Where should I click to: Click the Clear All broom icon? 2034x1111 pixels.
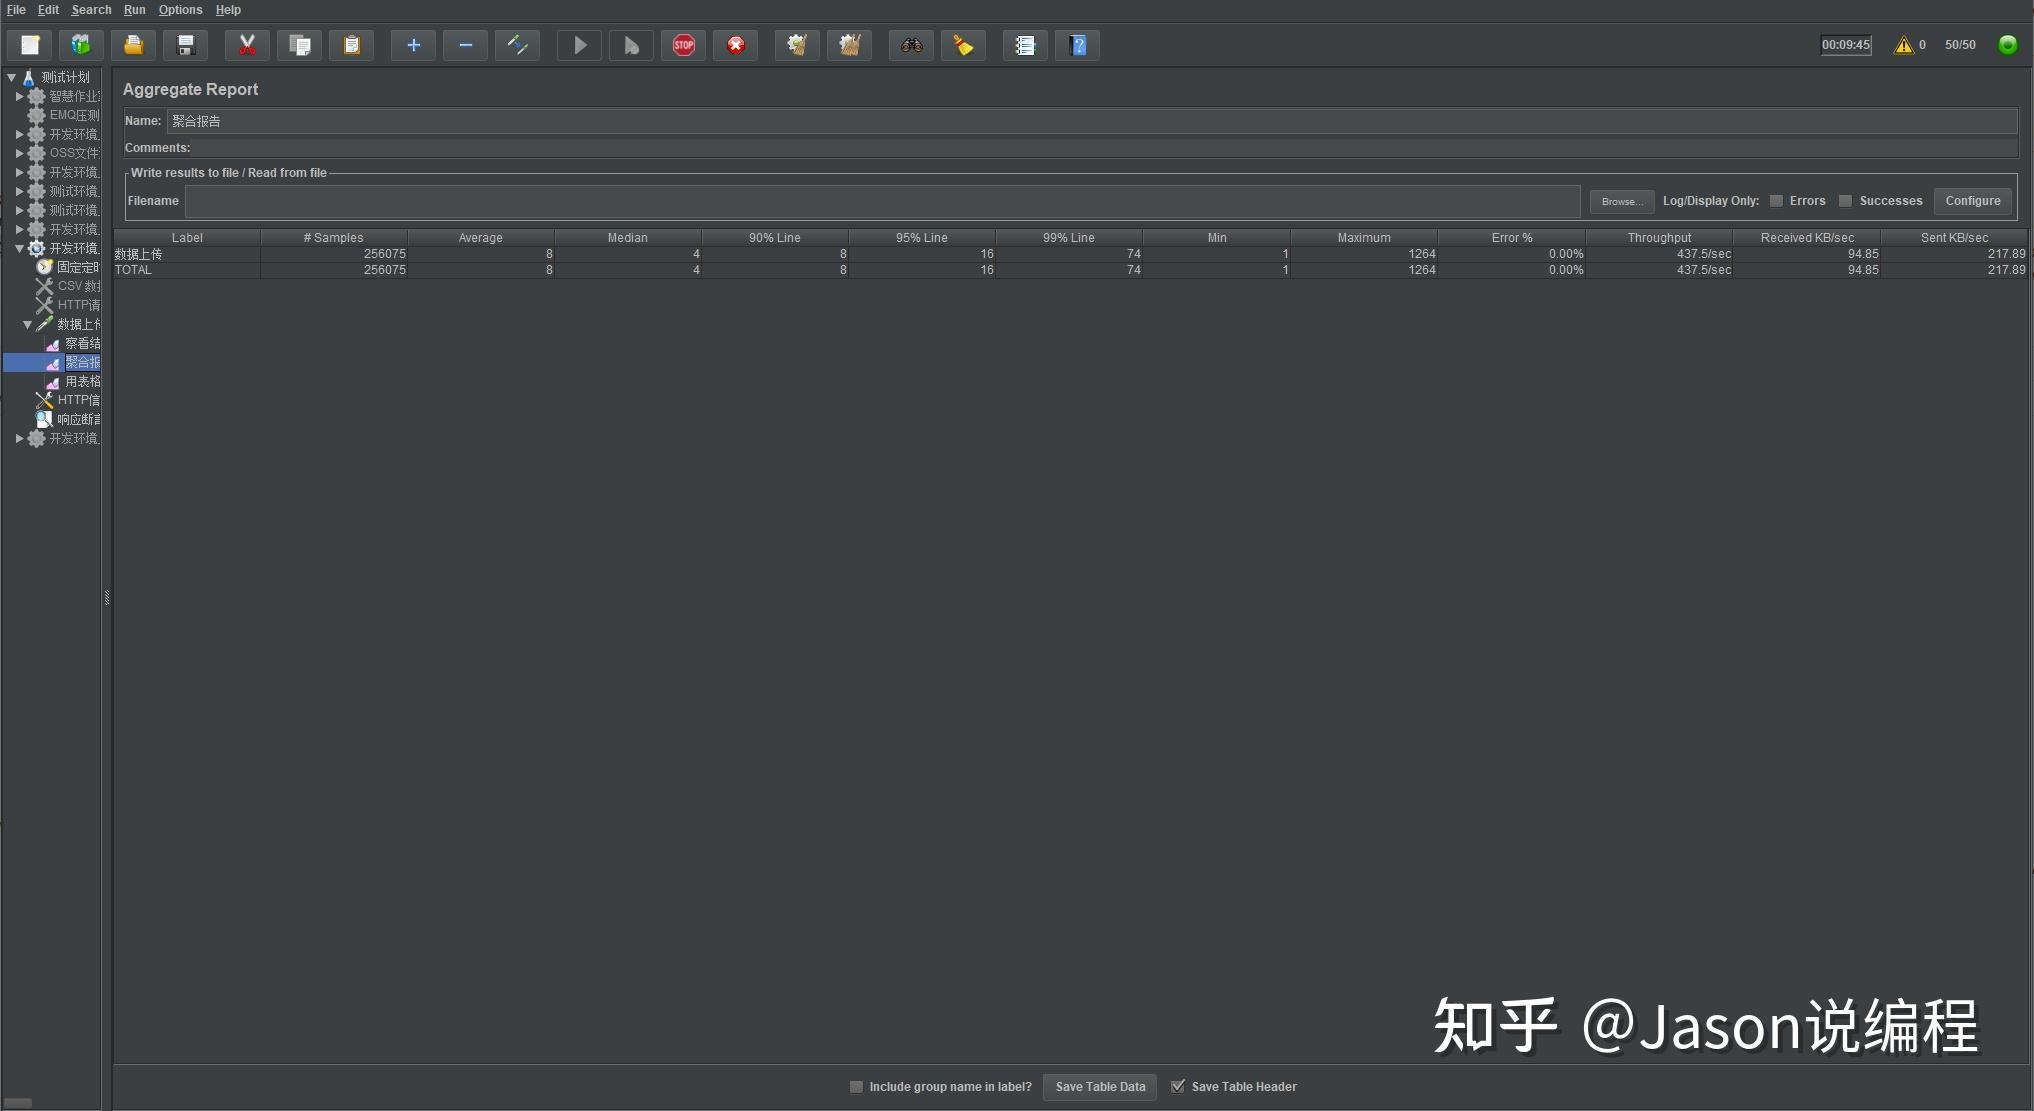point(849,45)
